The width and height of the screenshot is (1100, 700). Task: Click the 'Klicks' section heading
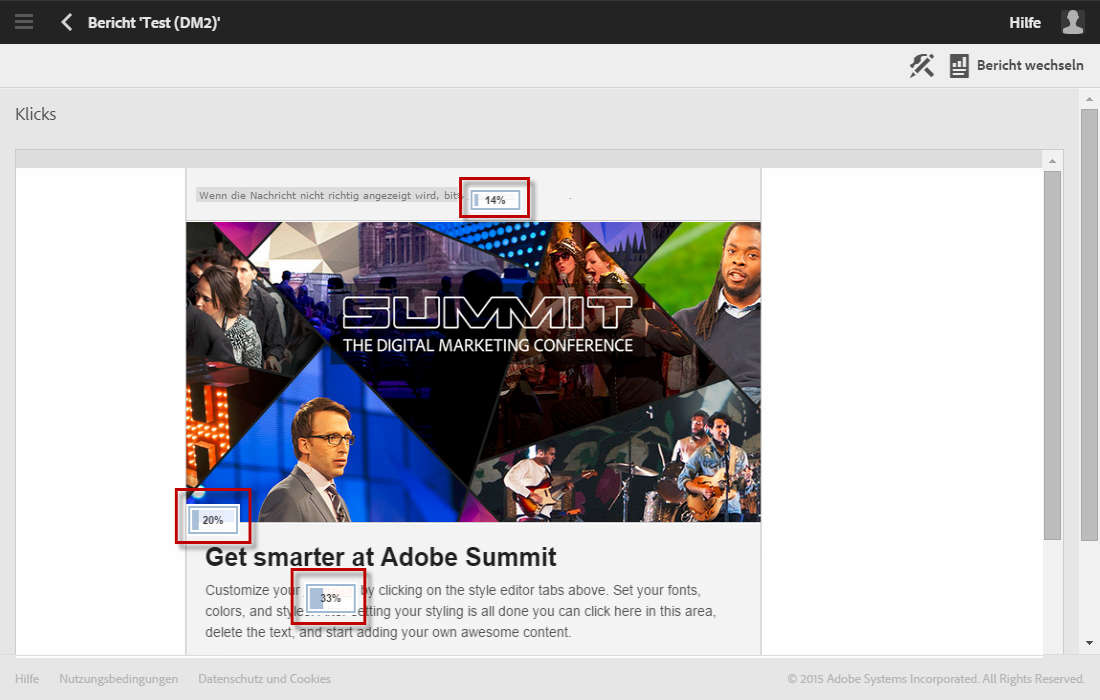tap(36, 114)
